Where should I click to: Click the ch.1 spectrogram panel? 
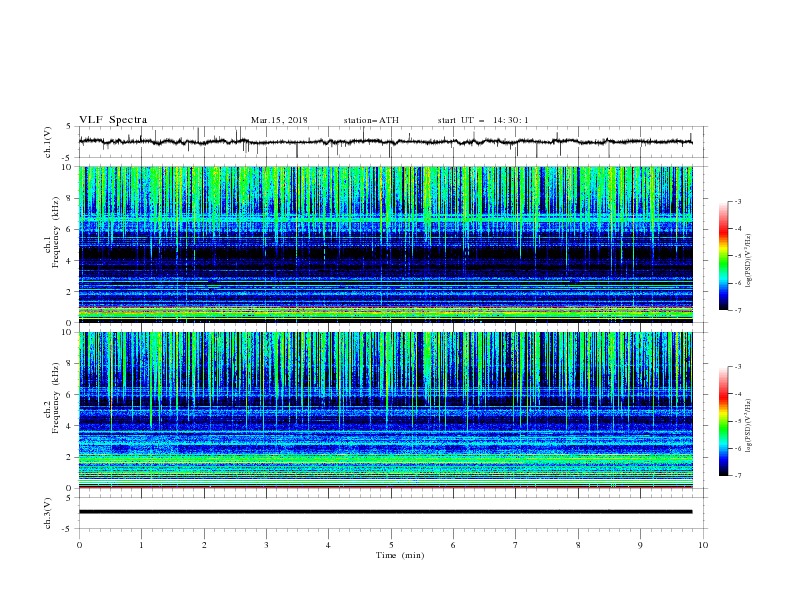coord(386,244)
